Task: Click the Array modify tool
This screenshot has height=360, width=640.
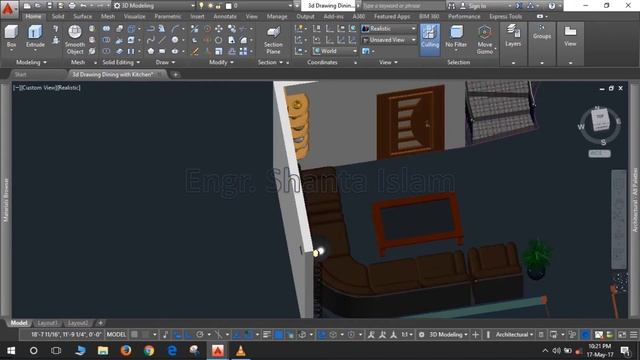Action: pyautogui.click(x=243, y=51)
